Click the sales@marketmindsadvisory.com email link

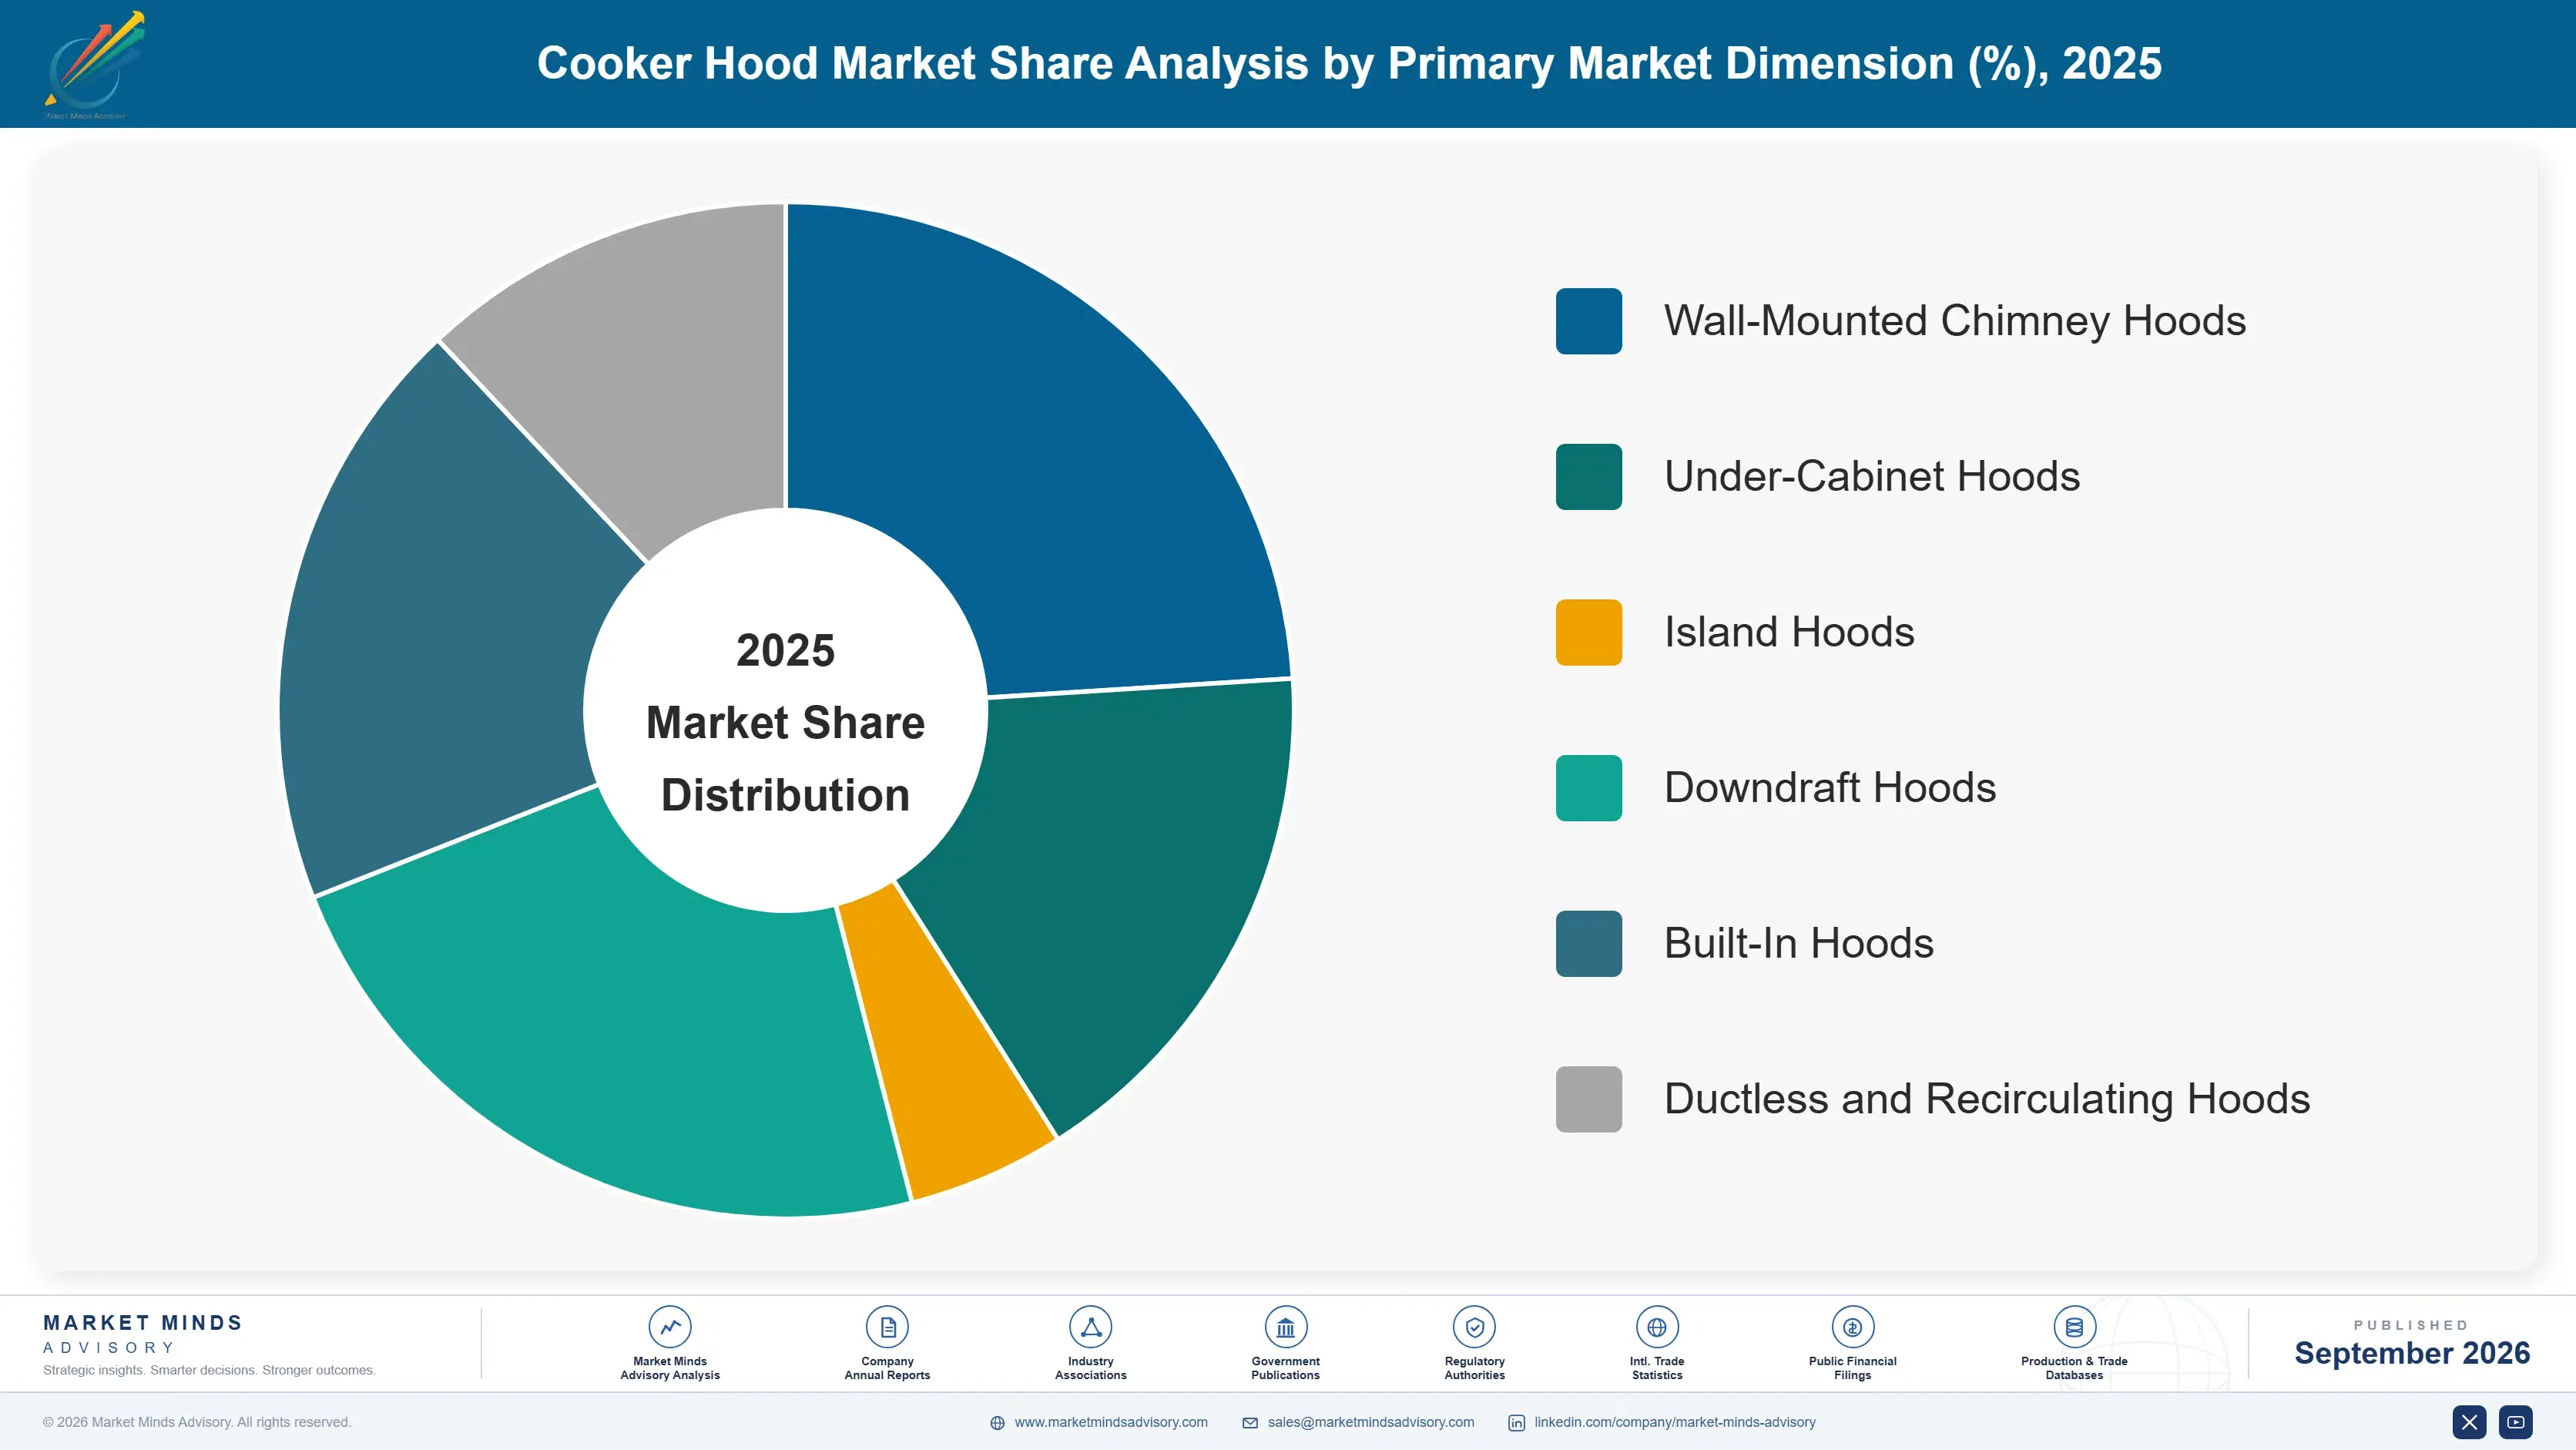tap(1371, 1422)
